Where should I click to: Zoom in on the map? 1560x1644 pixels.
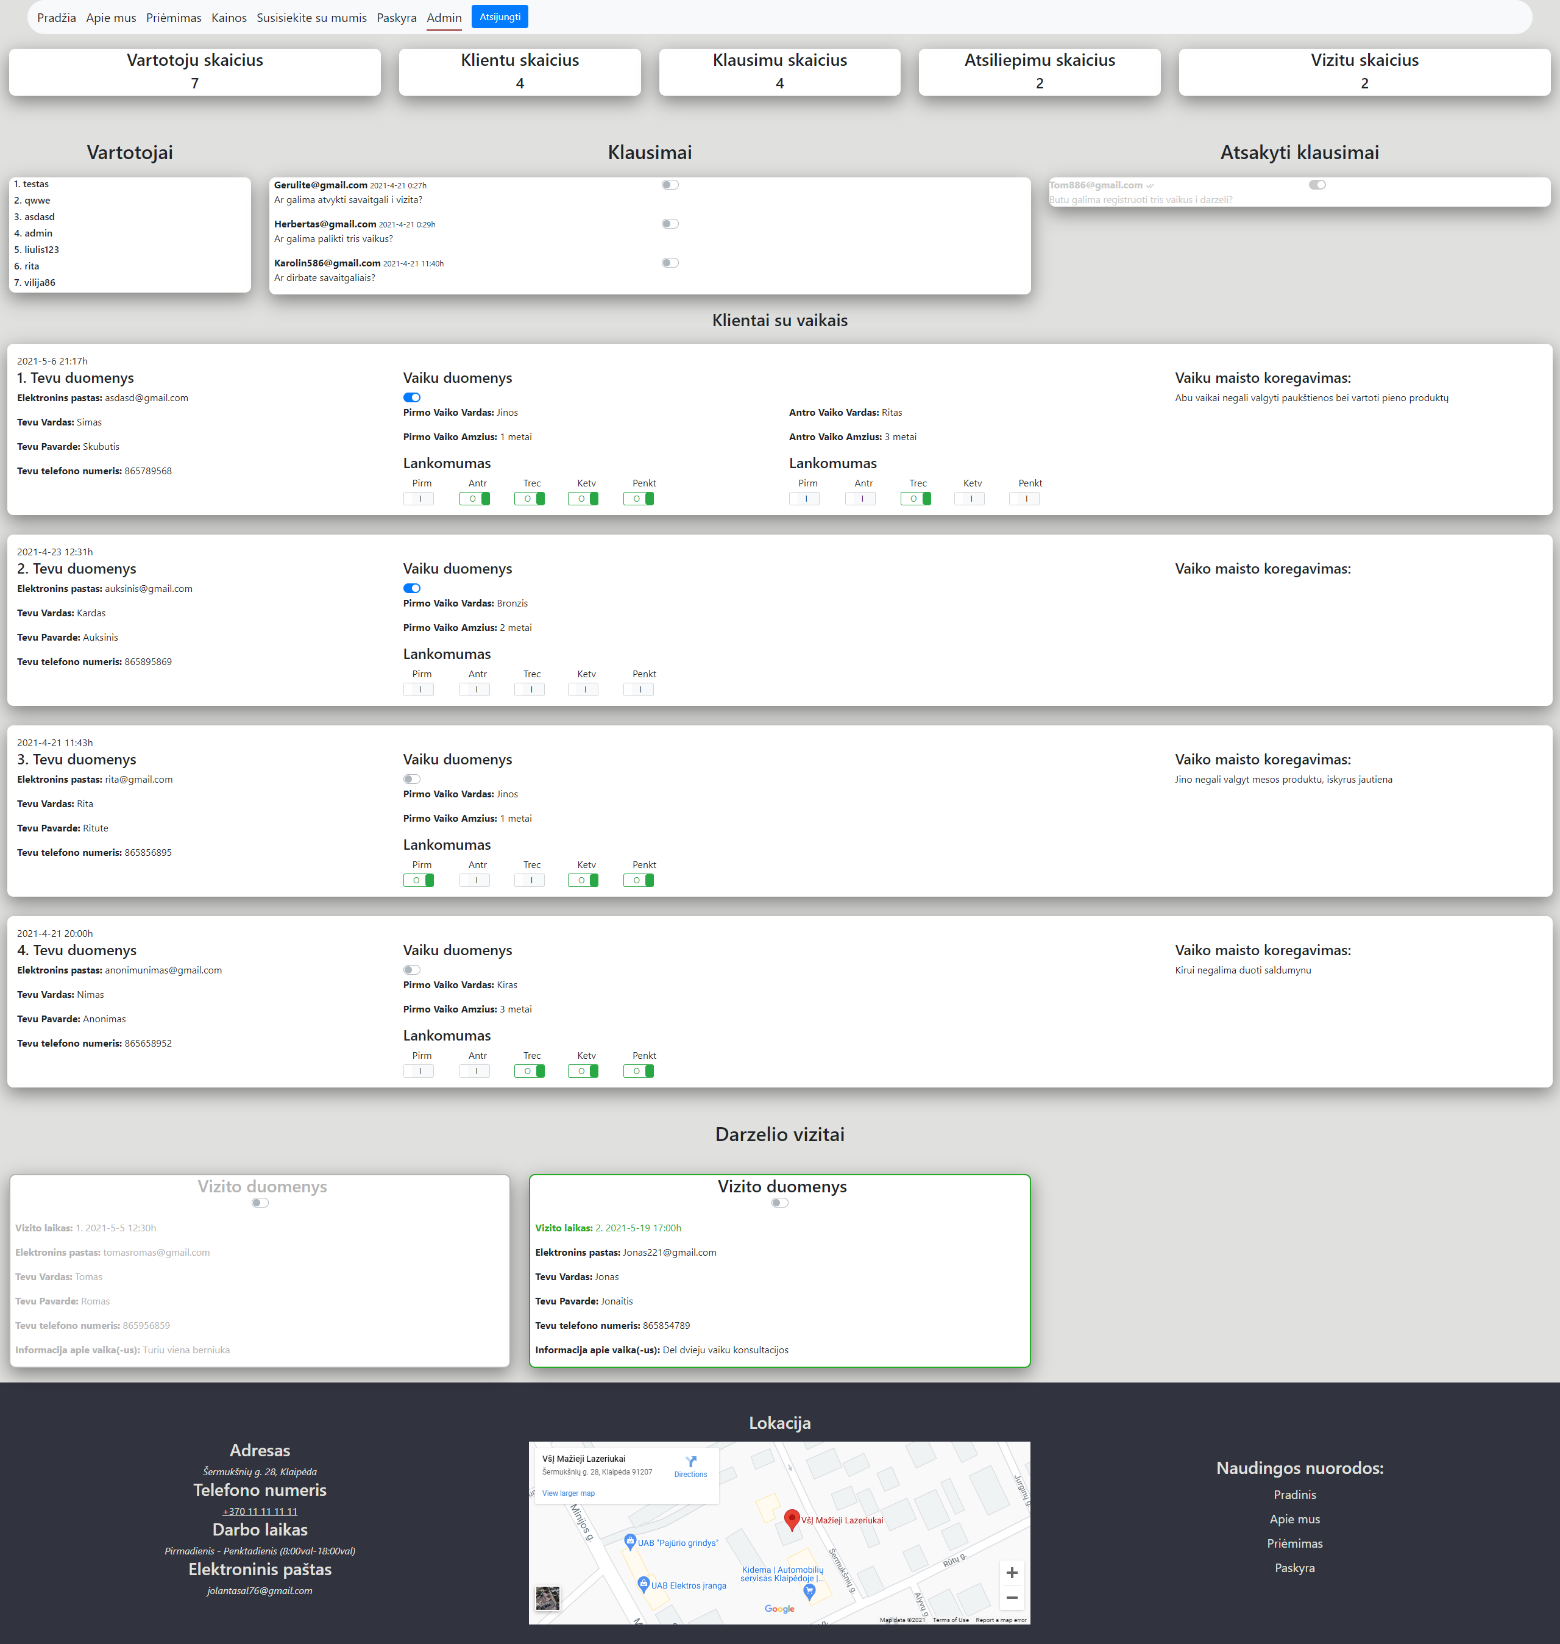click(1012, 1573)
